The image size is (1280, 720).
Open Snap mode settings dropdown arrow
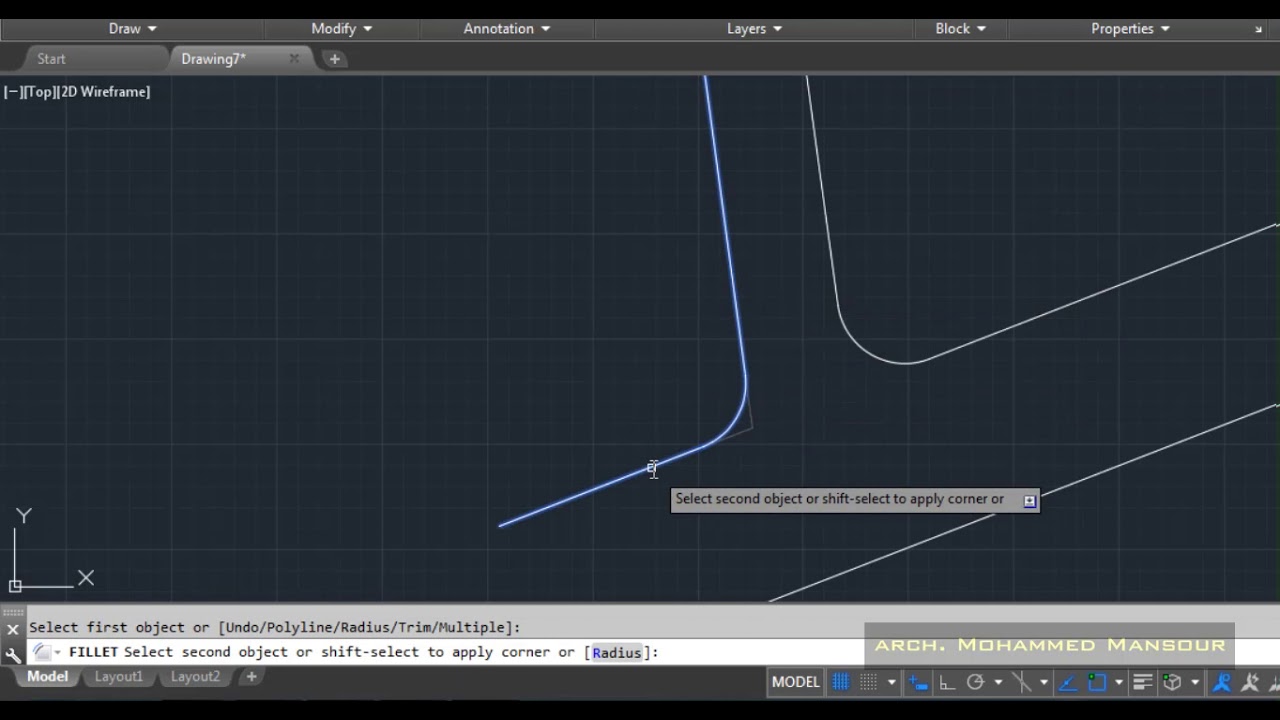[x=891, y=682]
